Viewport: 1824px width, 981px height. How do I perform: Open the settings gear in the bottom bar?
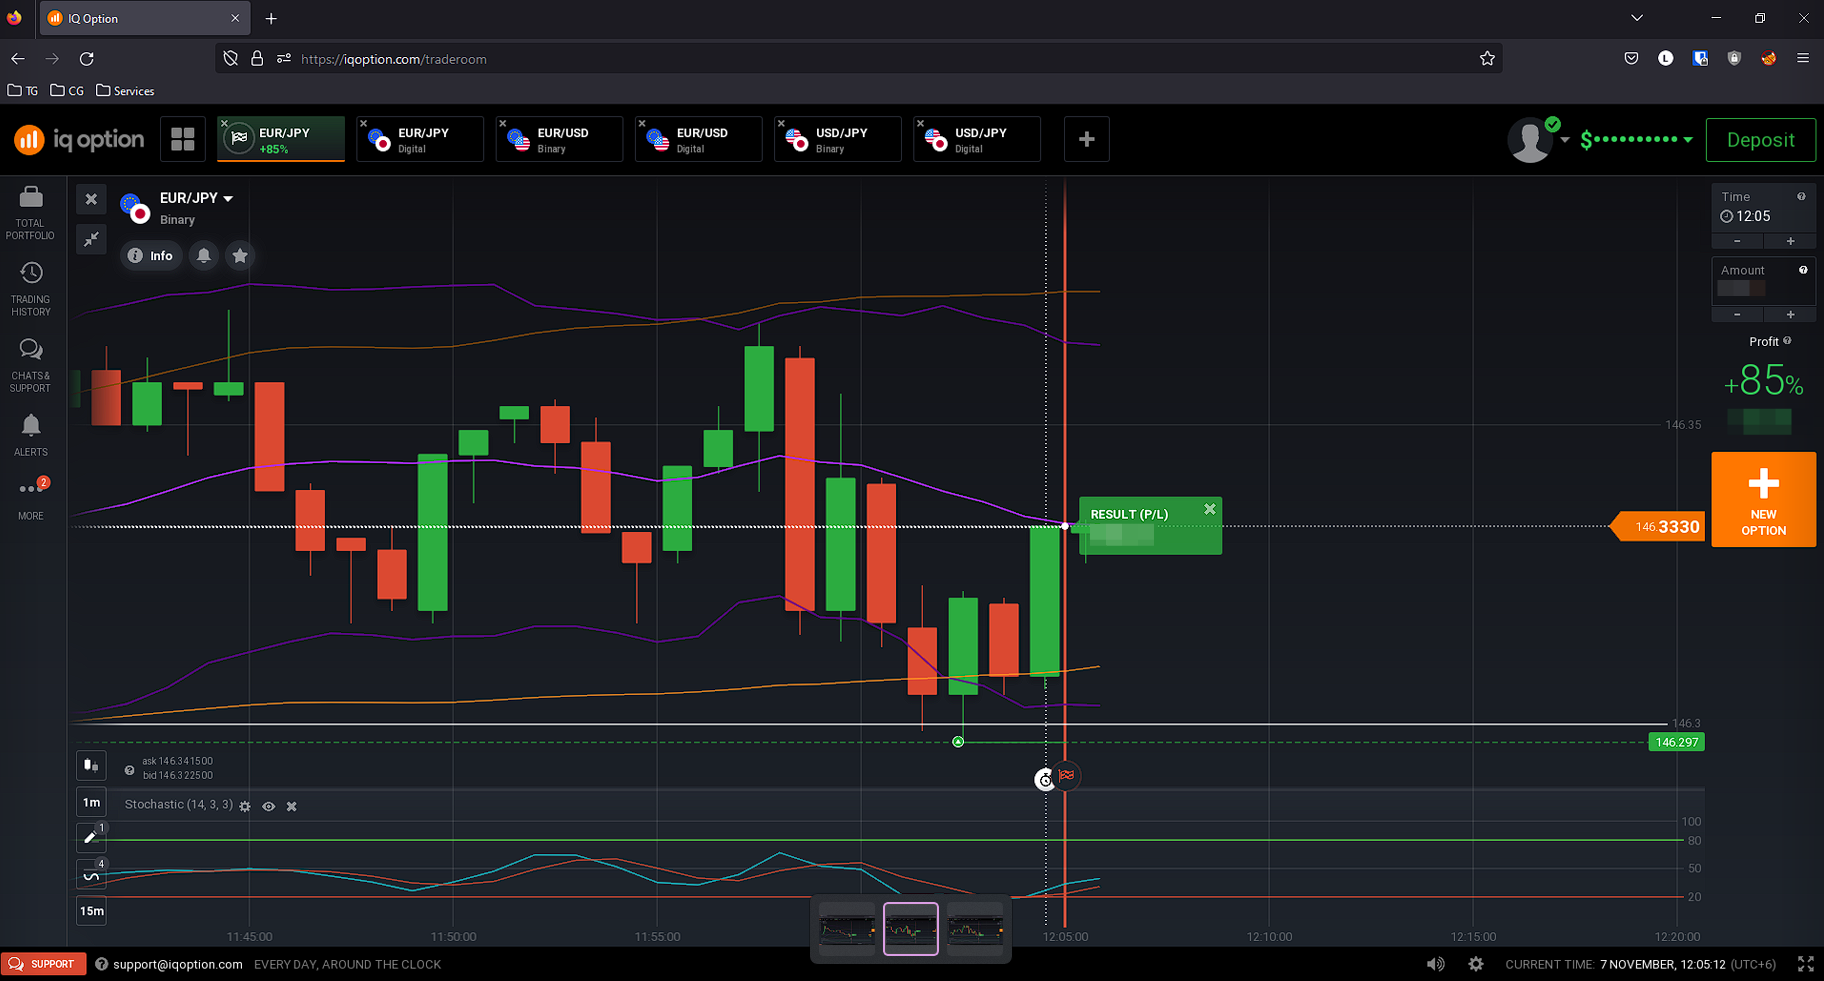(1476, 964)
